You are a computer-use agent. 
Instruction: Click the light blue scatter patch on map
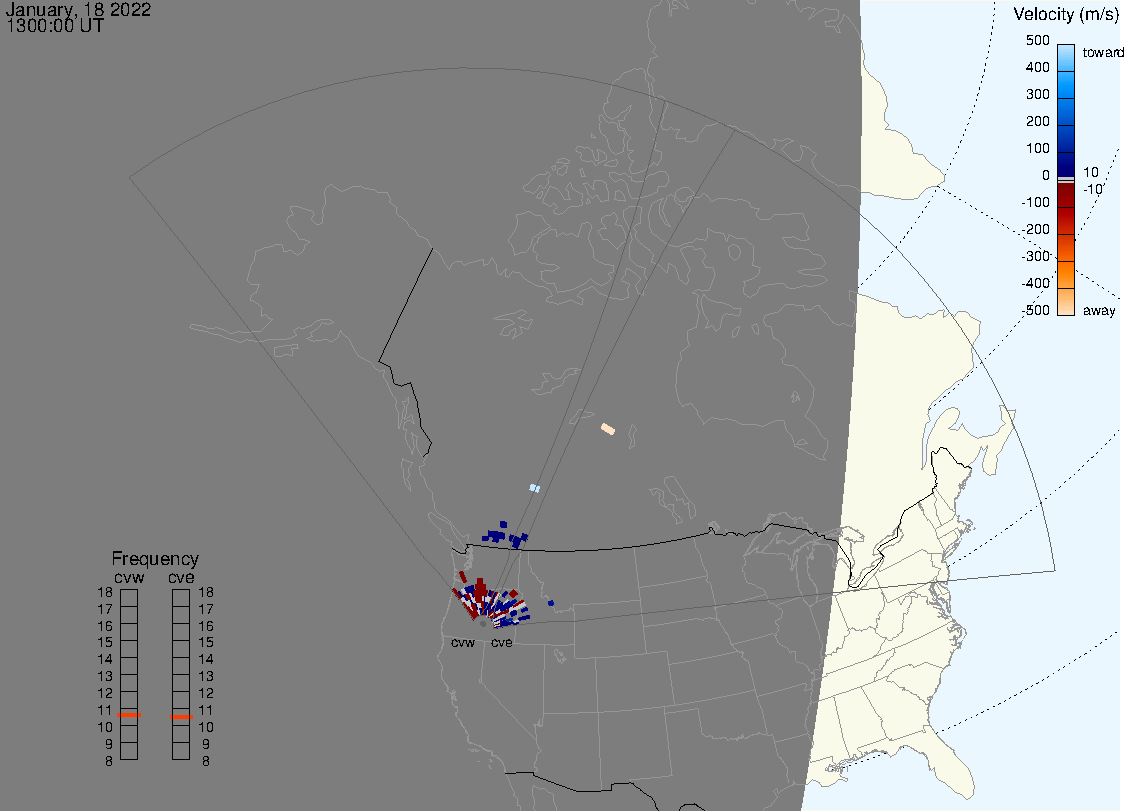[x=534, y=488]
